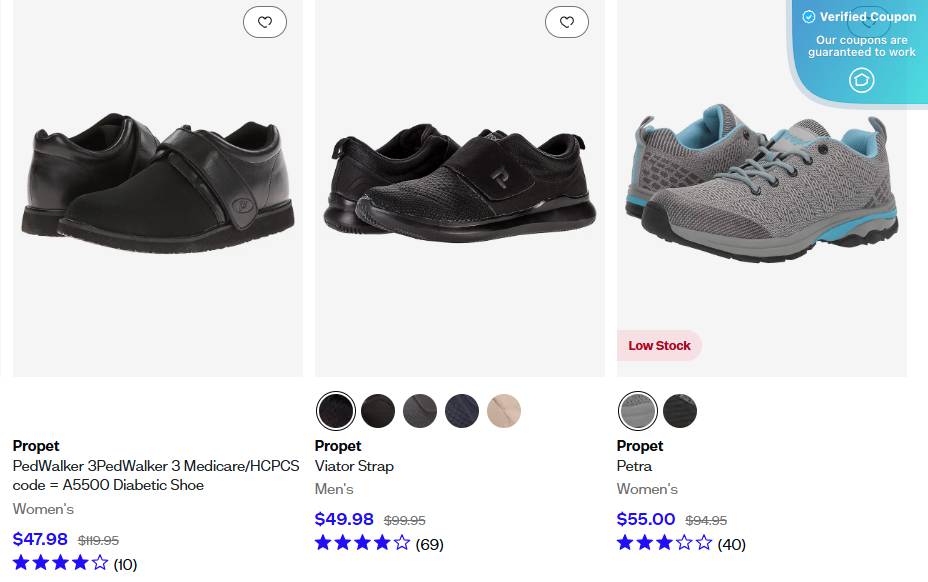This screenshot has height=582, width=928.
Task: Select the navy colorway for Viator Strap
Action: (461, 410)
